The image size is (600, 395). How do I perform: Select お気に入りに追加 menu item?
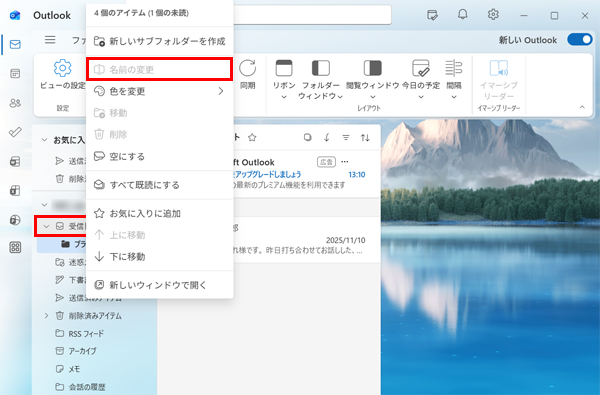(160, 213)
